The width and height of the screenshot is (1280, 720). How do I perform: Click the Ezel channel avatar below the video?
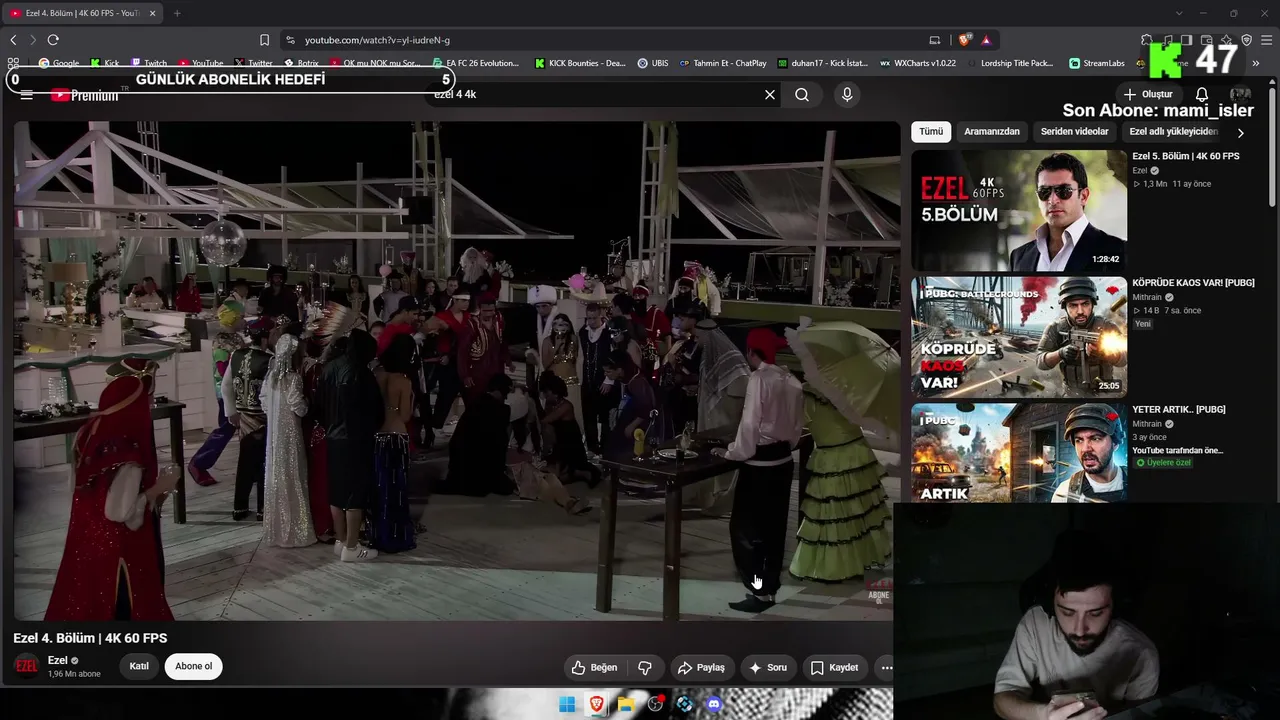pos(27,666)
